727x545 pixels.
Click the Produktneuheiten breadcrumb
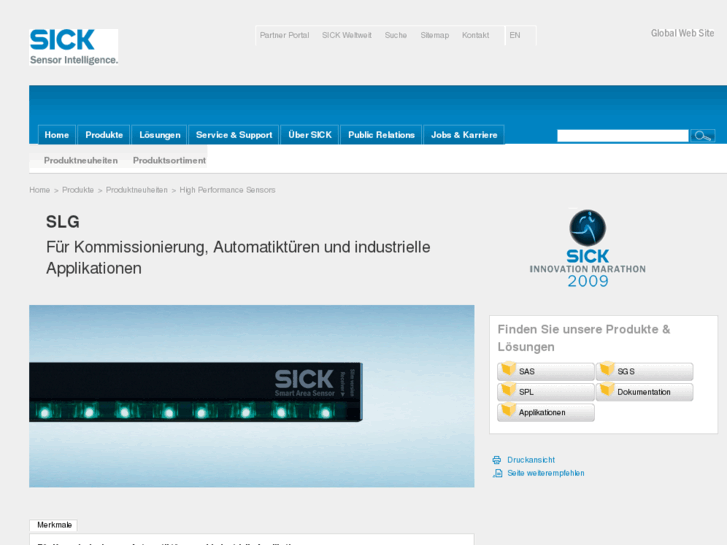137,190
